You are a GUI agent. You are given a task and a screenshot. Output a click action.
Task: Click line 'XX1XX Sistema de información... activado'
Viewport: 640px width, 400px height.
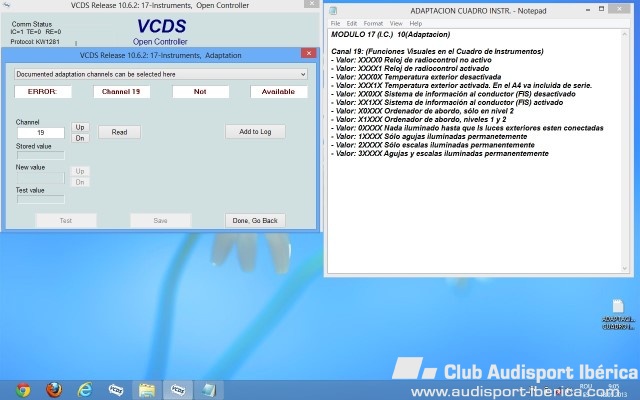pyautogui.click(x=447, y=103)
